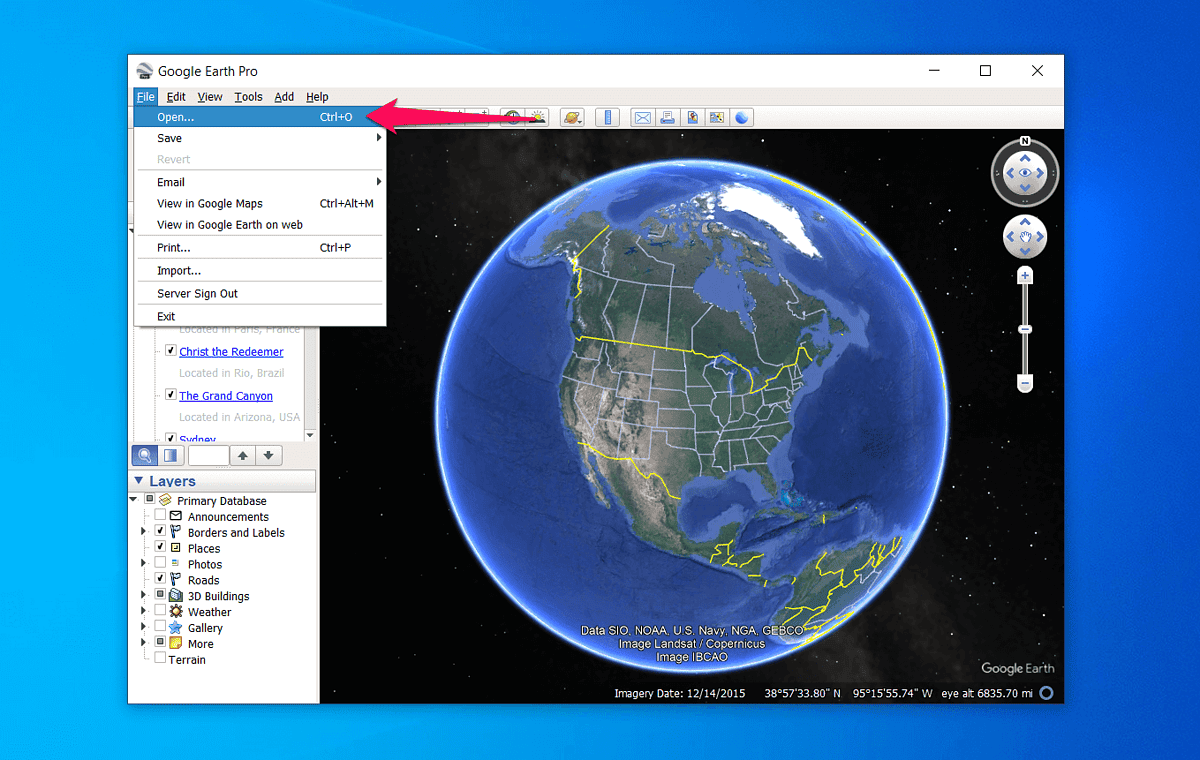Choose Import... from the File menu
1200x760 pixels.
click(260, 271)
